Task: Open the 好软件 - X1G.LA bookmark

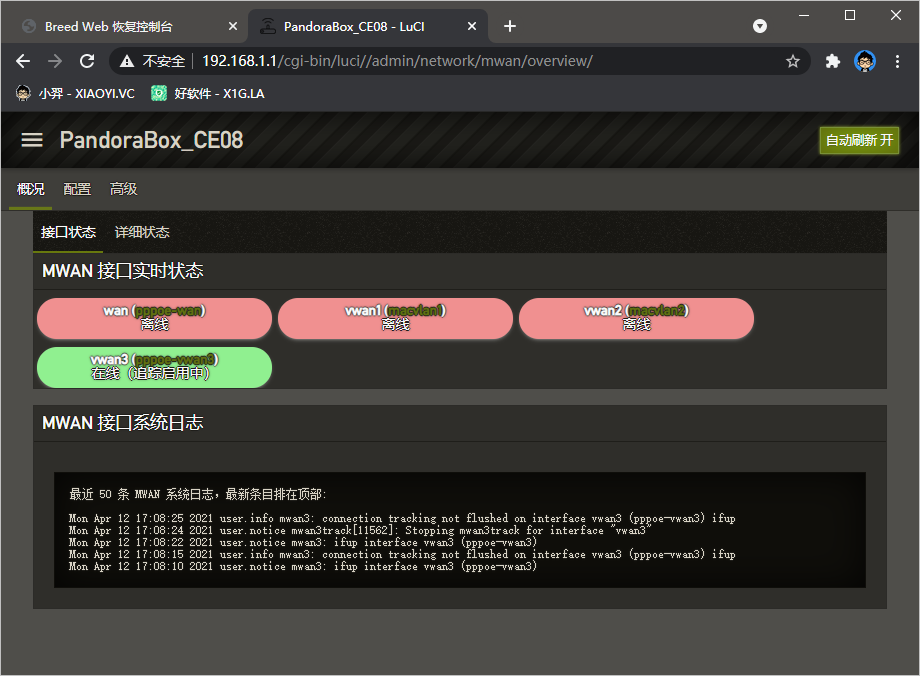Action: [208, 93]
